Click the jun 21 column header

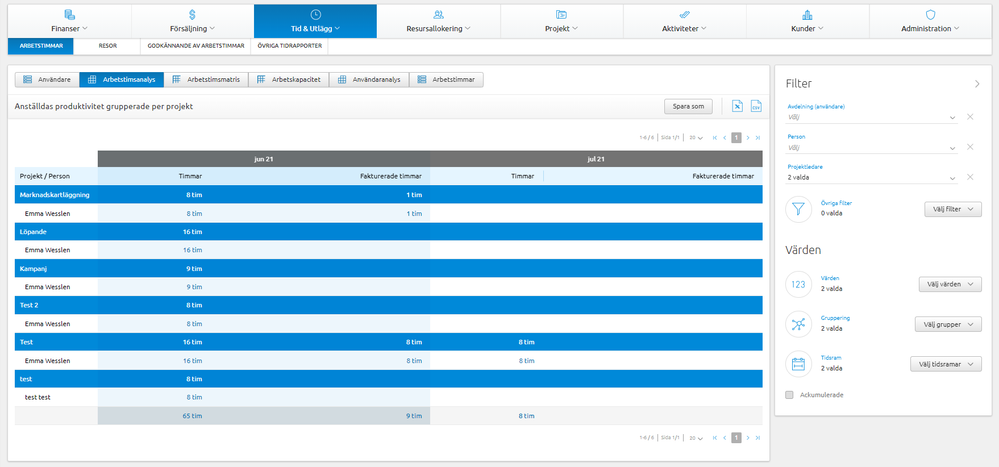pyautogui.click(x=264, y=159)
